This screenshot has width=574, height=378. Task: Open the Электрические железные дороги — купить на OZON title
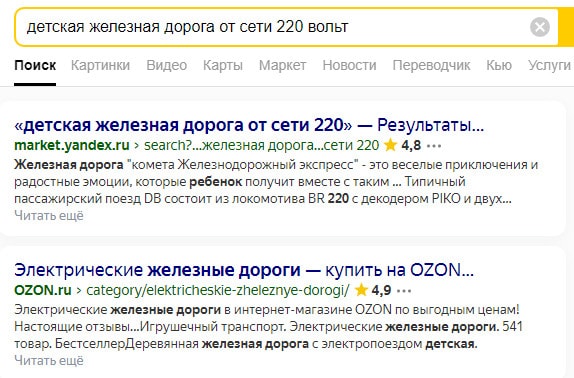[x=244, y=270]
